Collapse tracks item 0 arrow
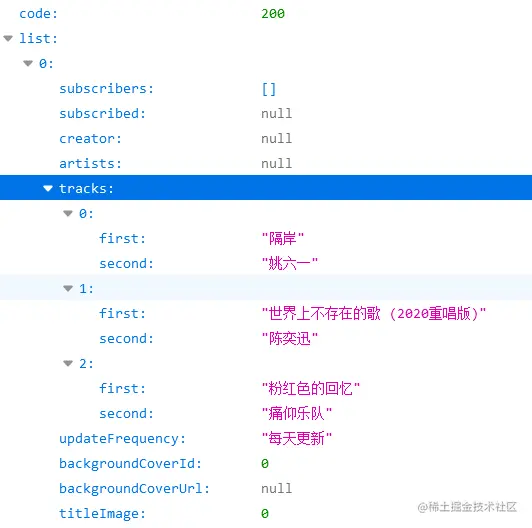 coord(68,213)
